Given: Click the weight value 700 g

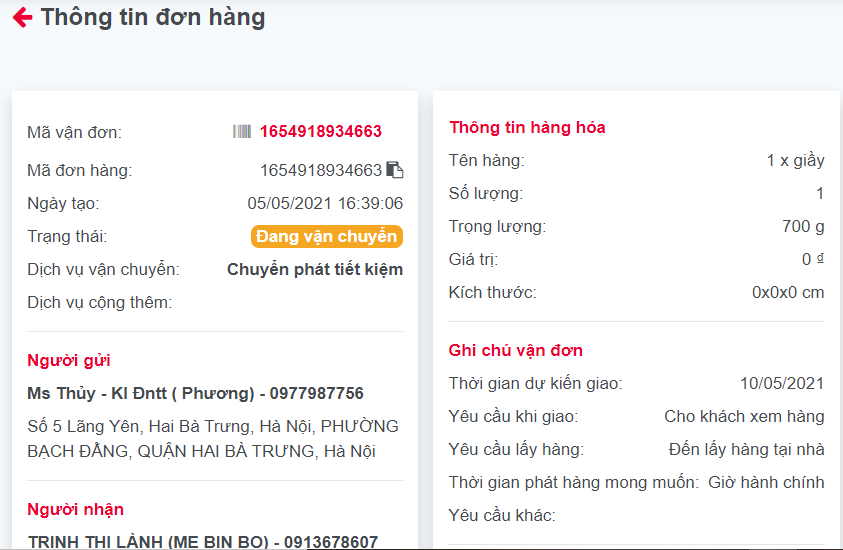Looking at the screenshot, I should pos(803,226).
